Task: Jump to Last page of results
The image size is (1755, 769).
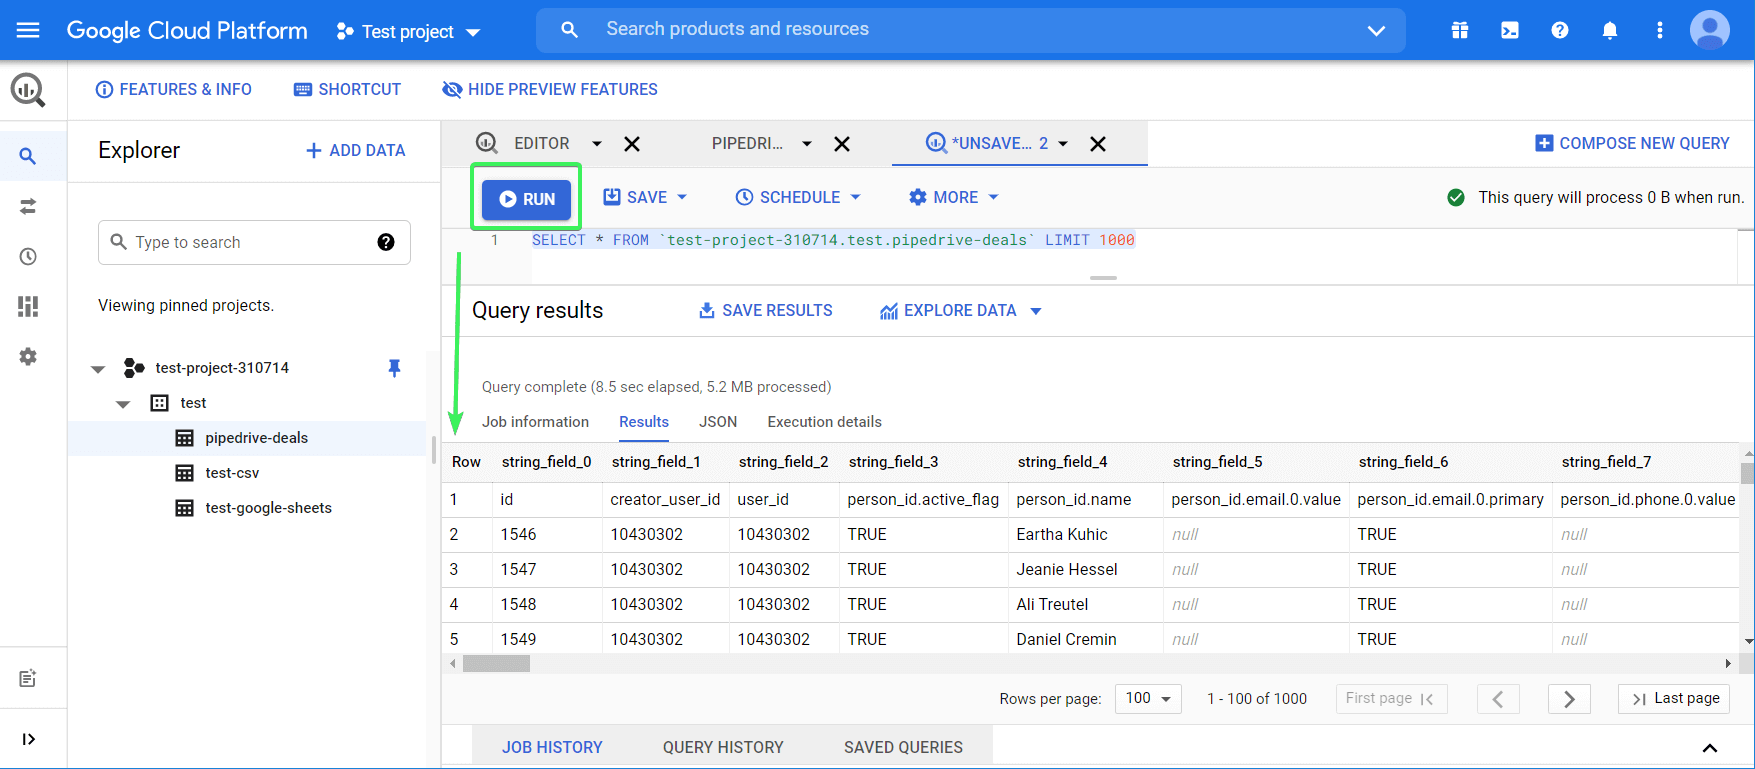Action: pos(1674,699)
